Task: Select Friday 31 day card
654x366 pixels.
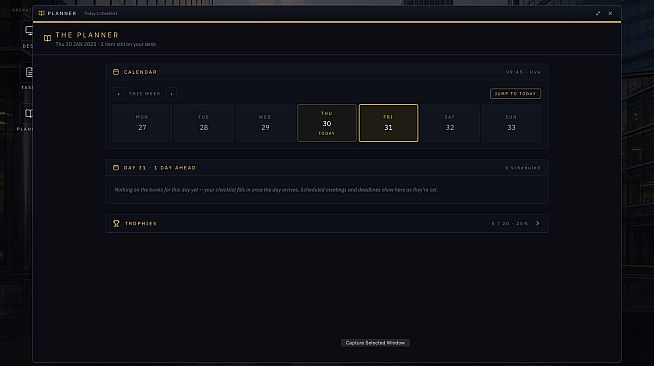Action: 388,123
